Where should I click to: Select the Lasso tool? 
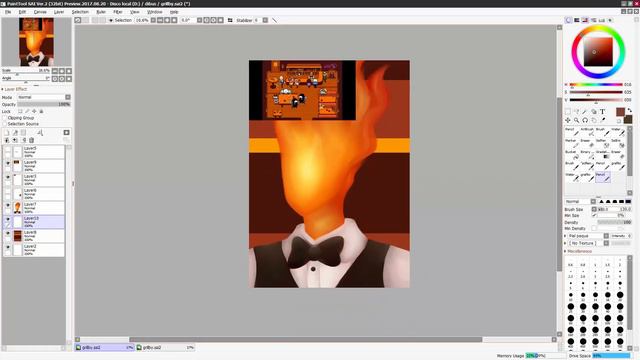pos(576,111)
